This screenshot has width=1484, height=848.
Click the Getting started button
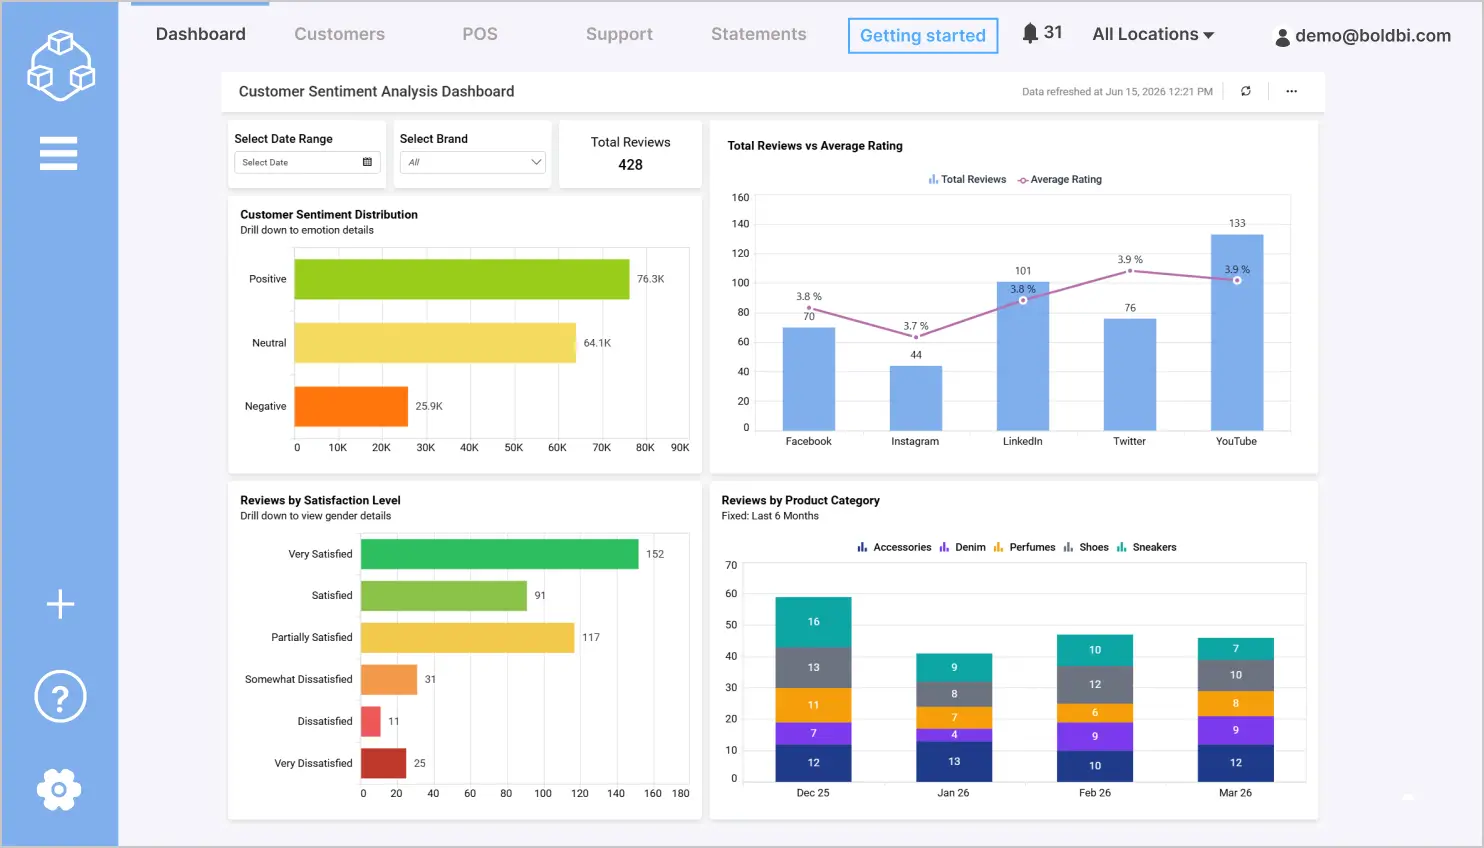coord(923,36)
